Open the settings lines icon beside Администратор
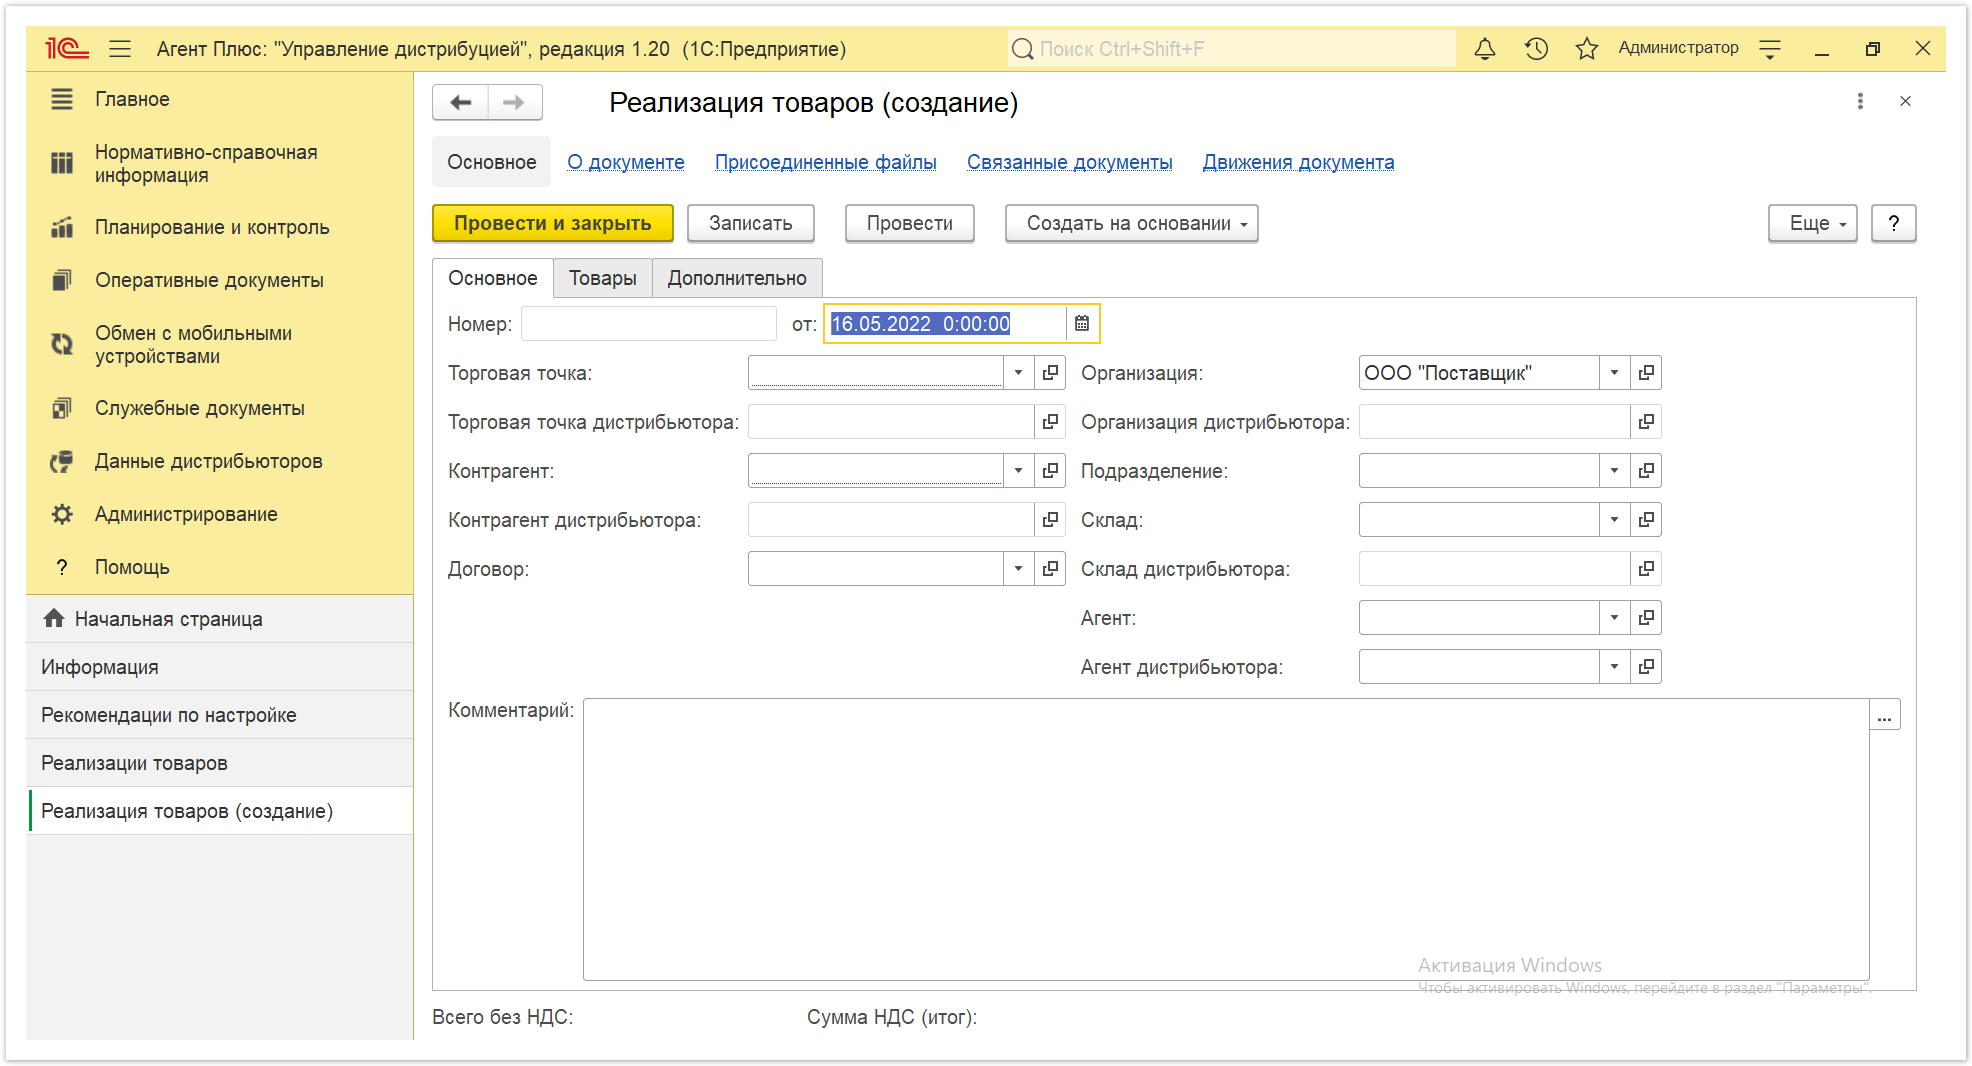1972x1066 pixels. pos(1770,48)
